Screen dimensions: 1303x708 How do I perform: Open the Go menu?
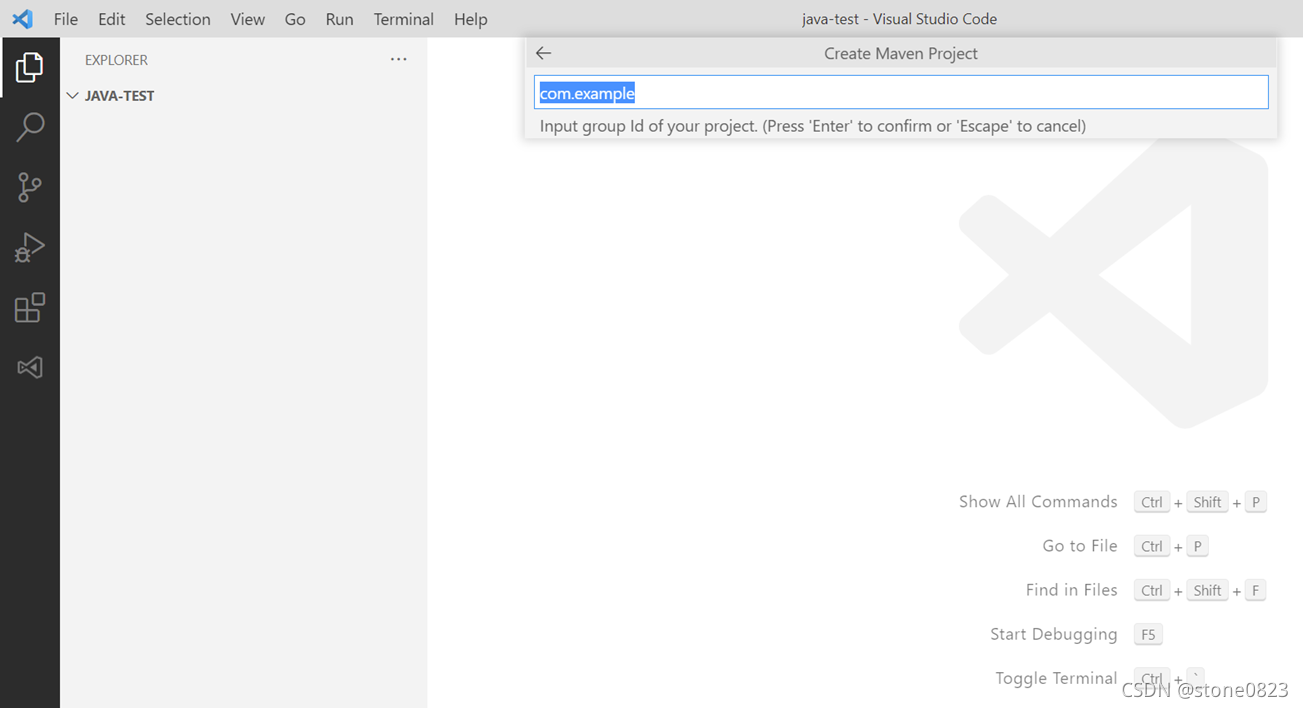[295, 19]
